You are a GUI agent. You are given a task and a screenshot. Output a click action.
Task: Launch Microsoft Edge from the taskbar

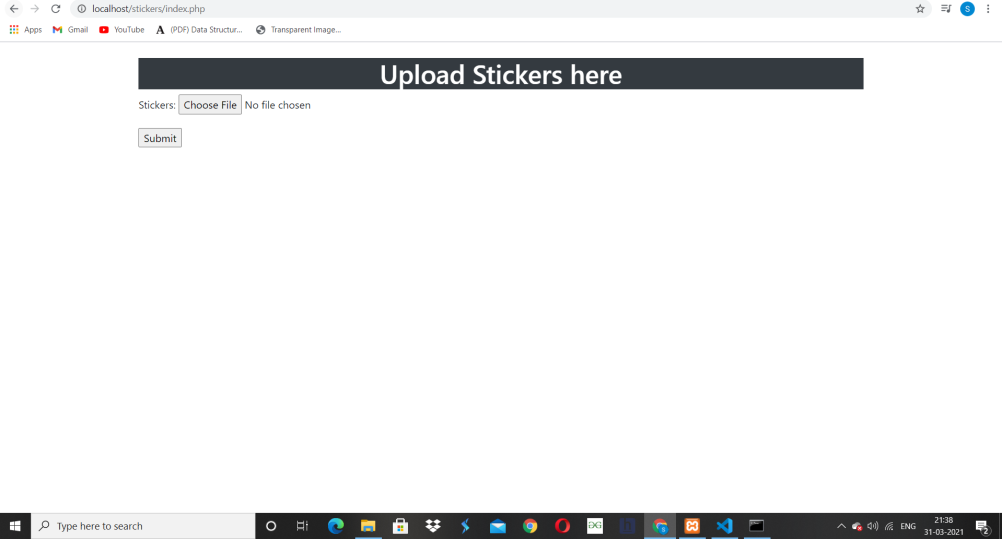pyautogui.click(x=335, y=526)
